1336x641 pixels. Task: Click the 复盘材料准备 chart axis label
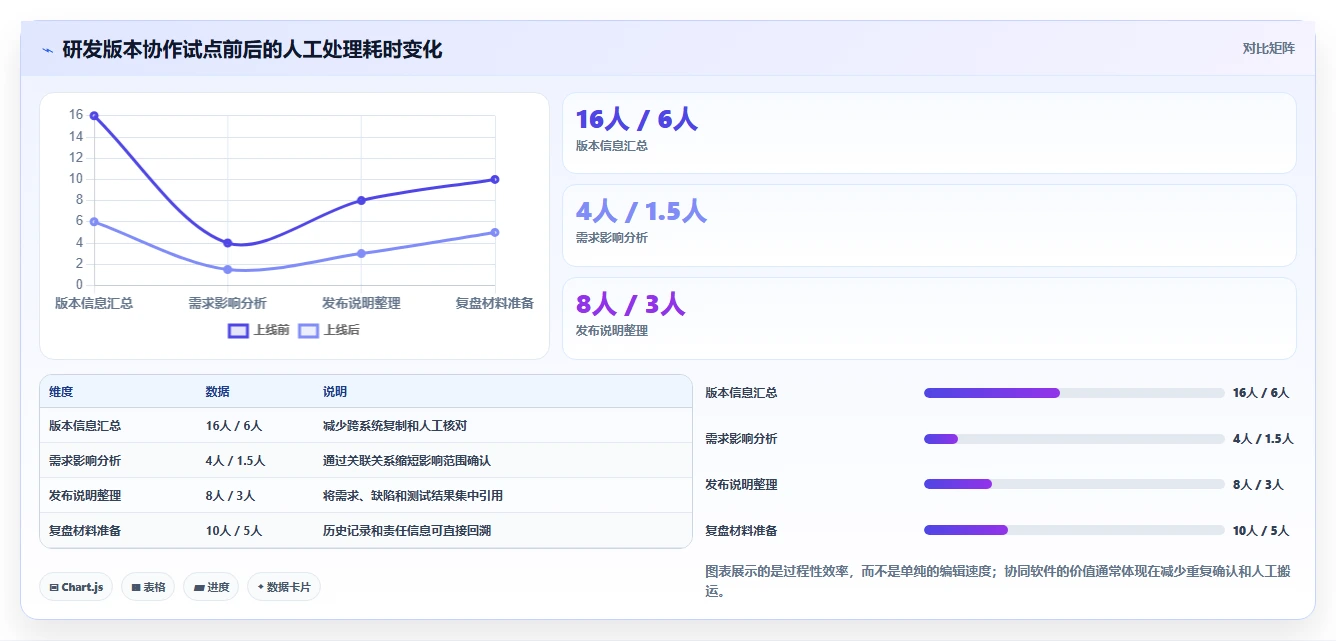click(495, 303)
